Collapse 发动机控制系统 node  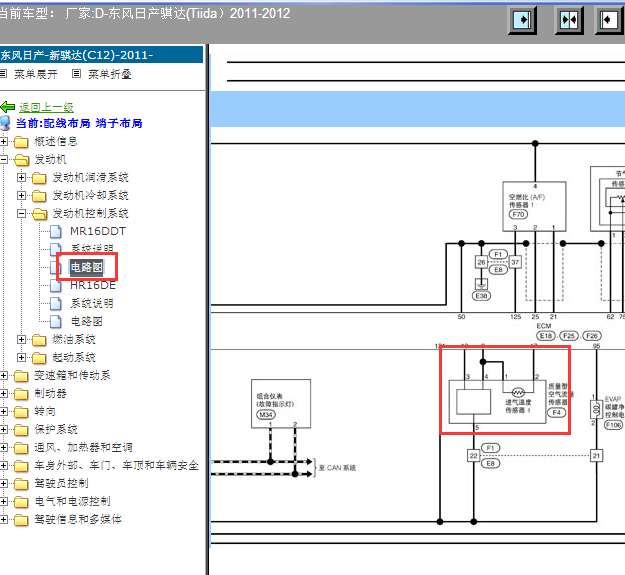click(x=22, y=214)
